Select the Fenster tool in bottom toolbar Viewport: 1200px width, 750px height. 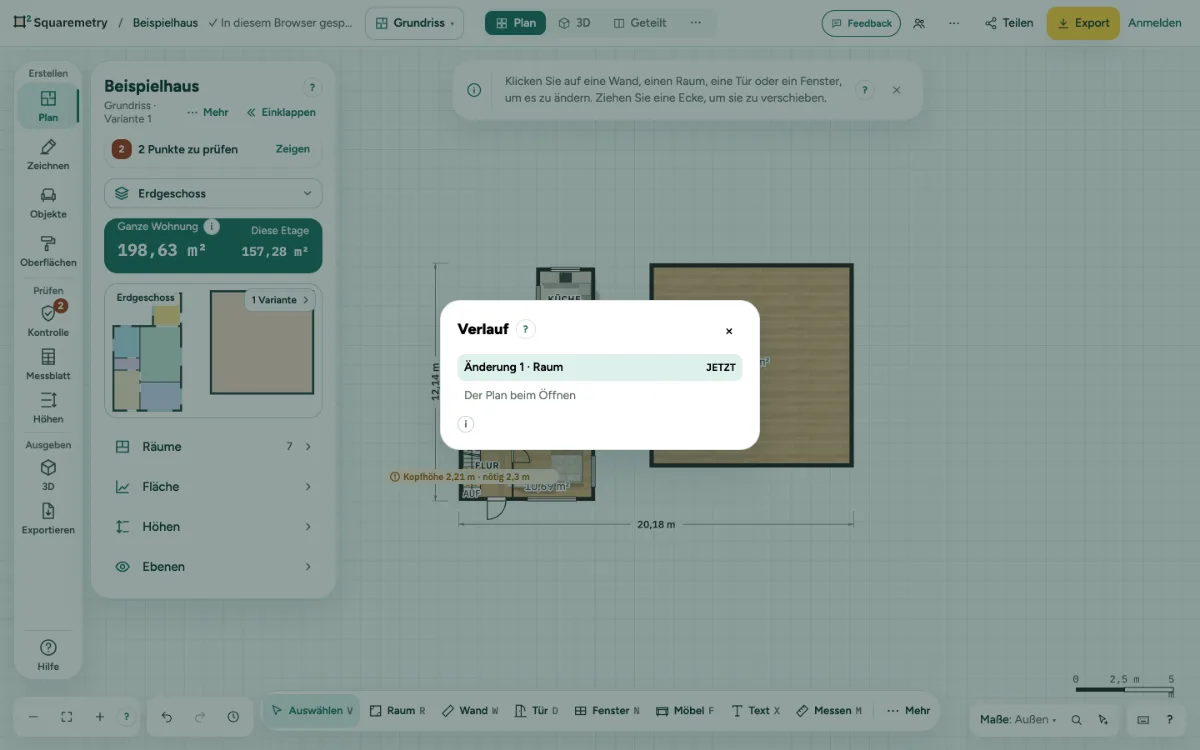pyautogui.click(x=607, y=711)
